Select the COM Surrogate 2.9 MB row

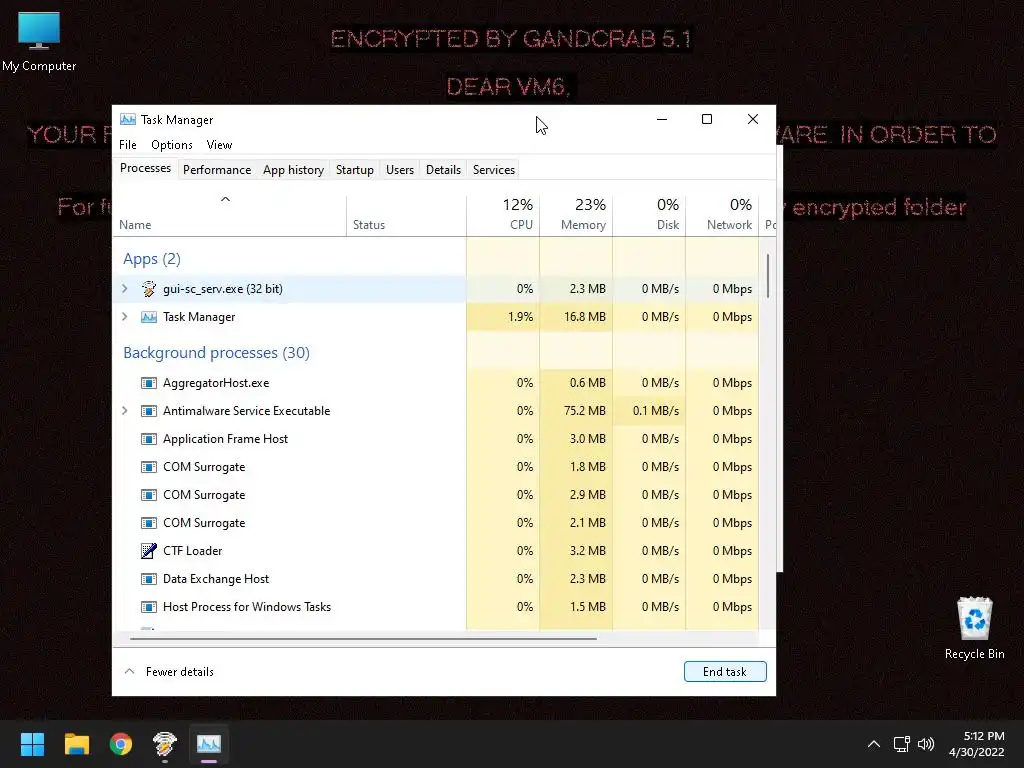point(435,495)
